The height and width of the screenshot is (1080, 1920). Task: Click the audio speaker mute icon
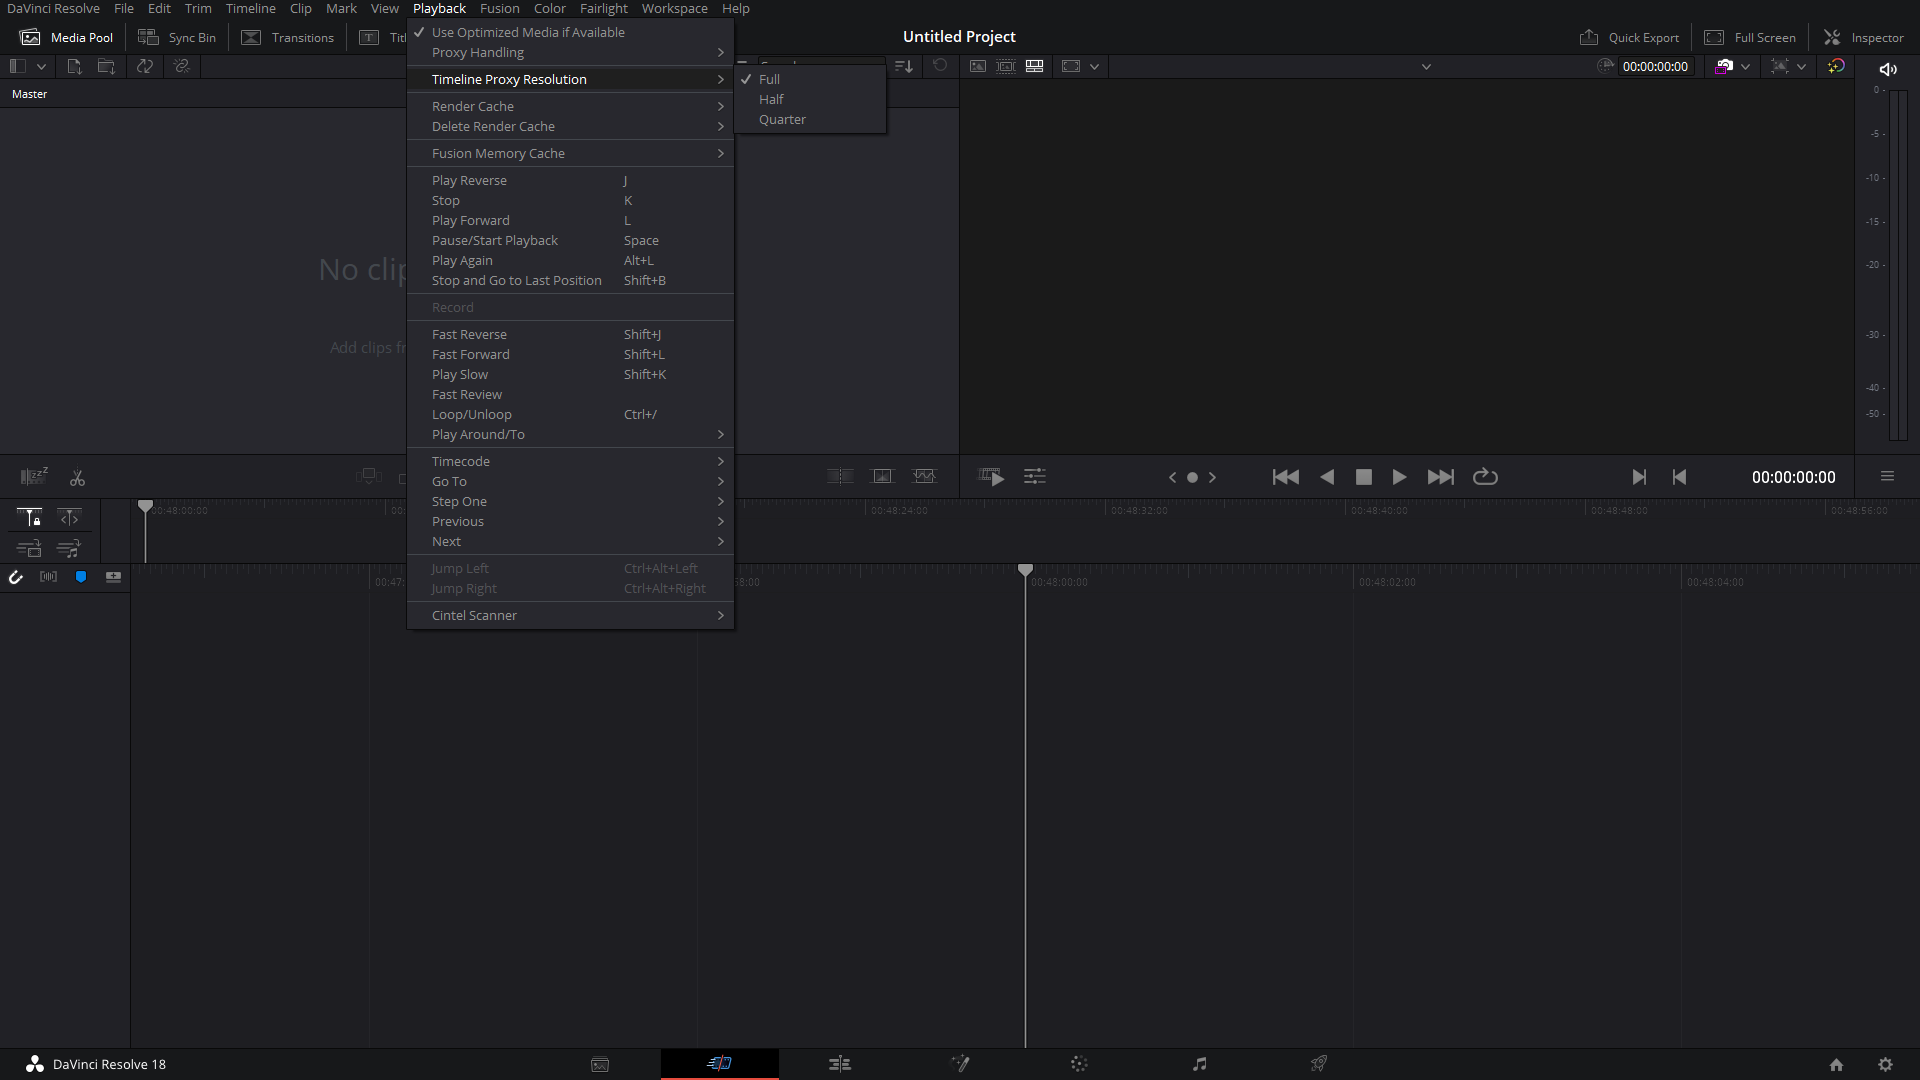1888,69
